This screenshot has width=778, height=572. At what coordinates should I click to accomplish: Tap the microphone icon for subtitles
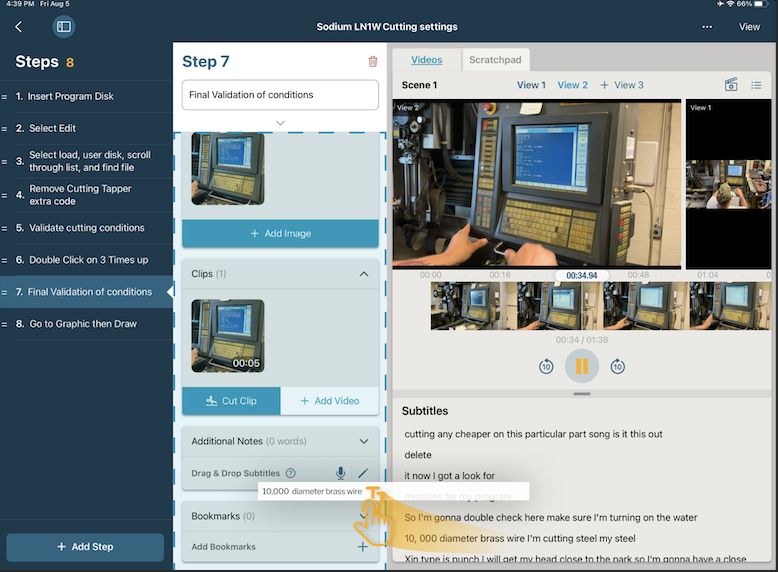tap(340, 473)
